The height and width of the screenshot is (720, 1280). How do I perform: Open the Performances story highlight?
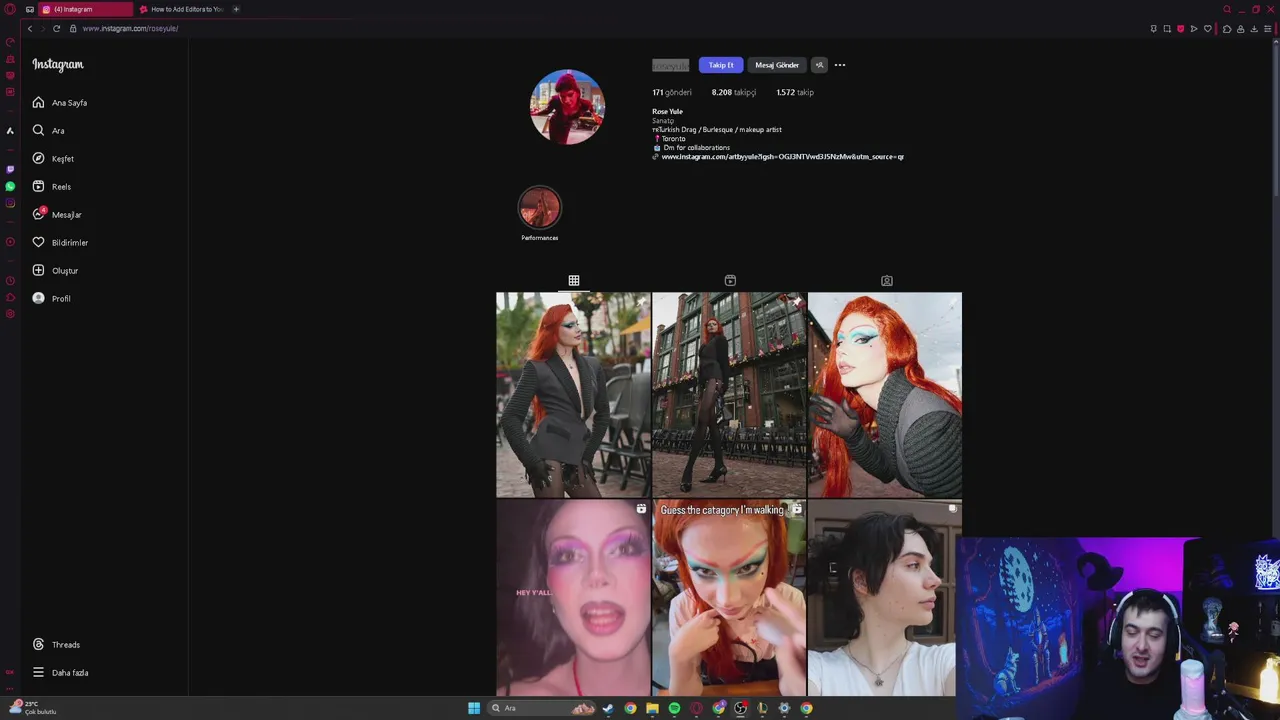[x=540, y=213]
